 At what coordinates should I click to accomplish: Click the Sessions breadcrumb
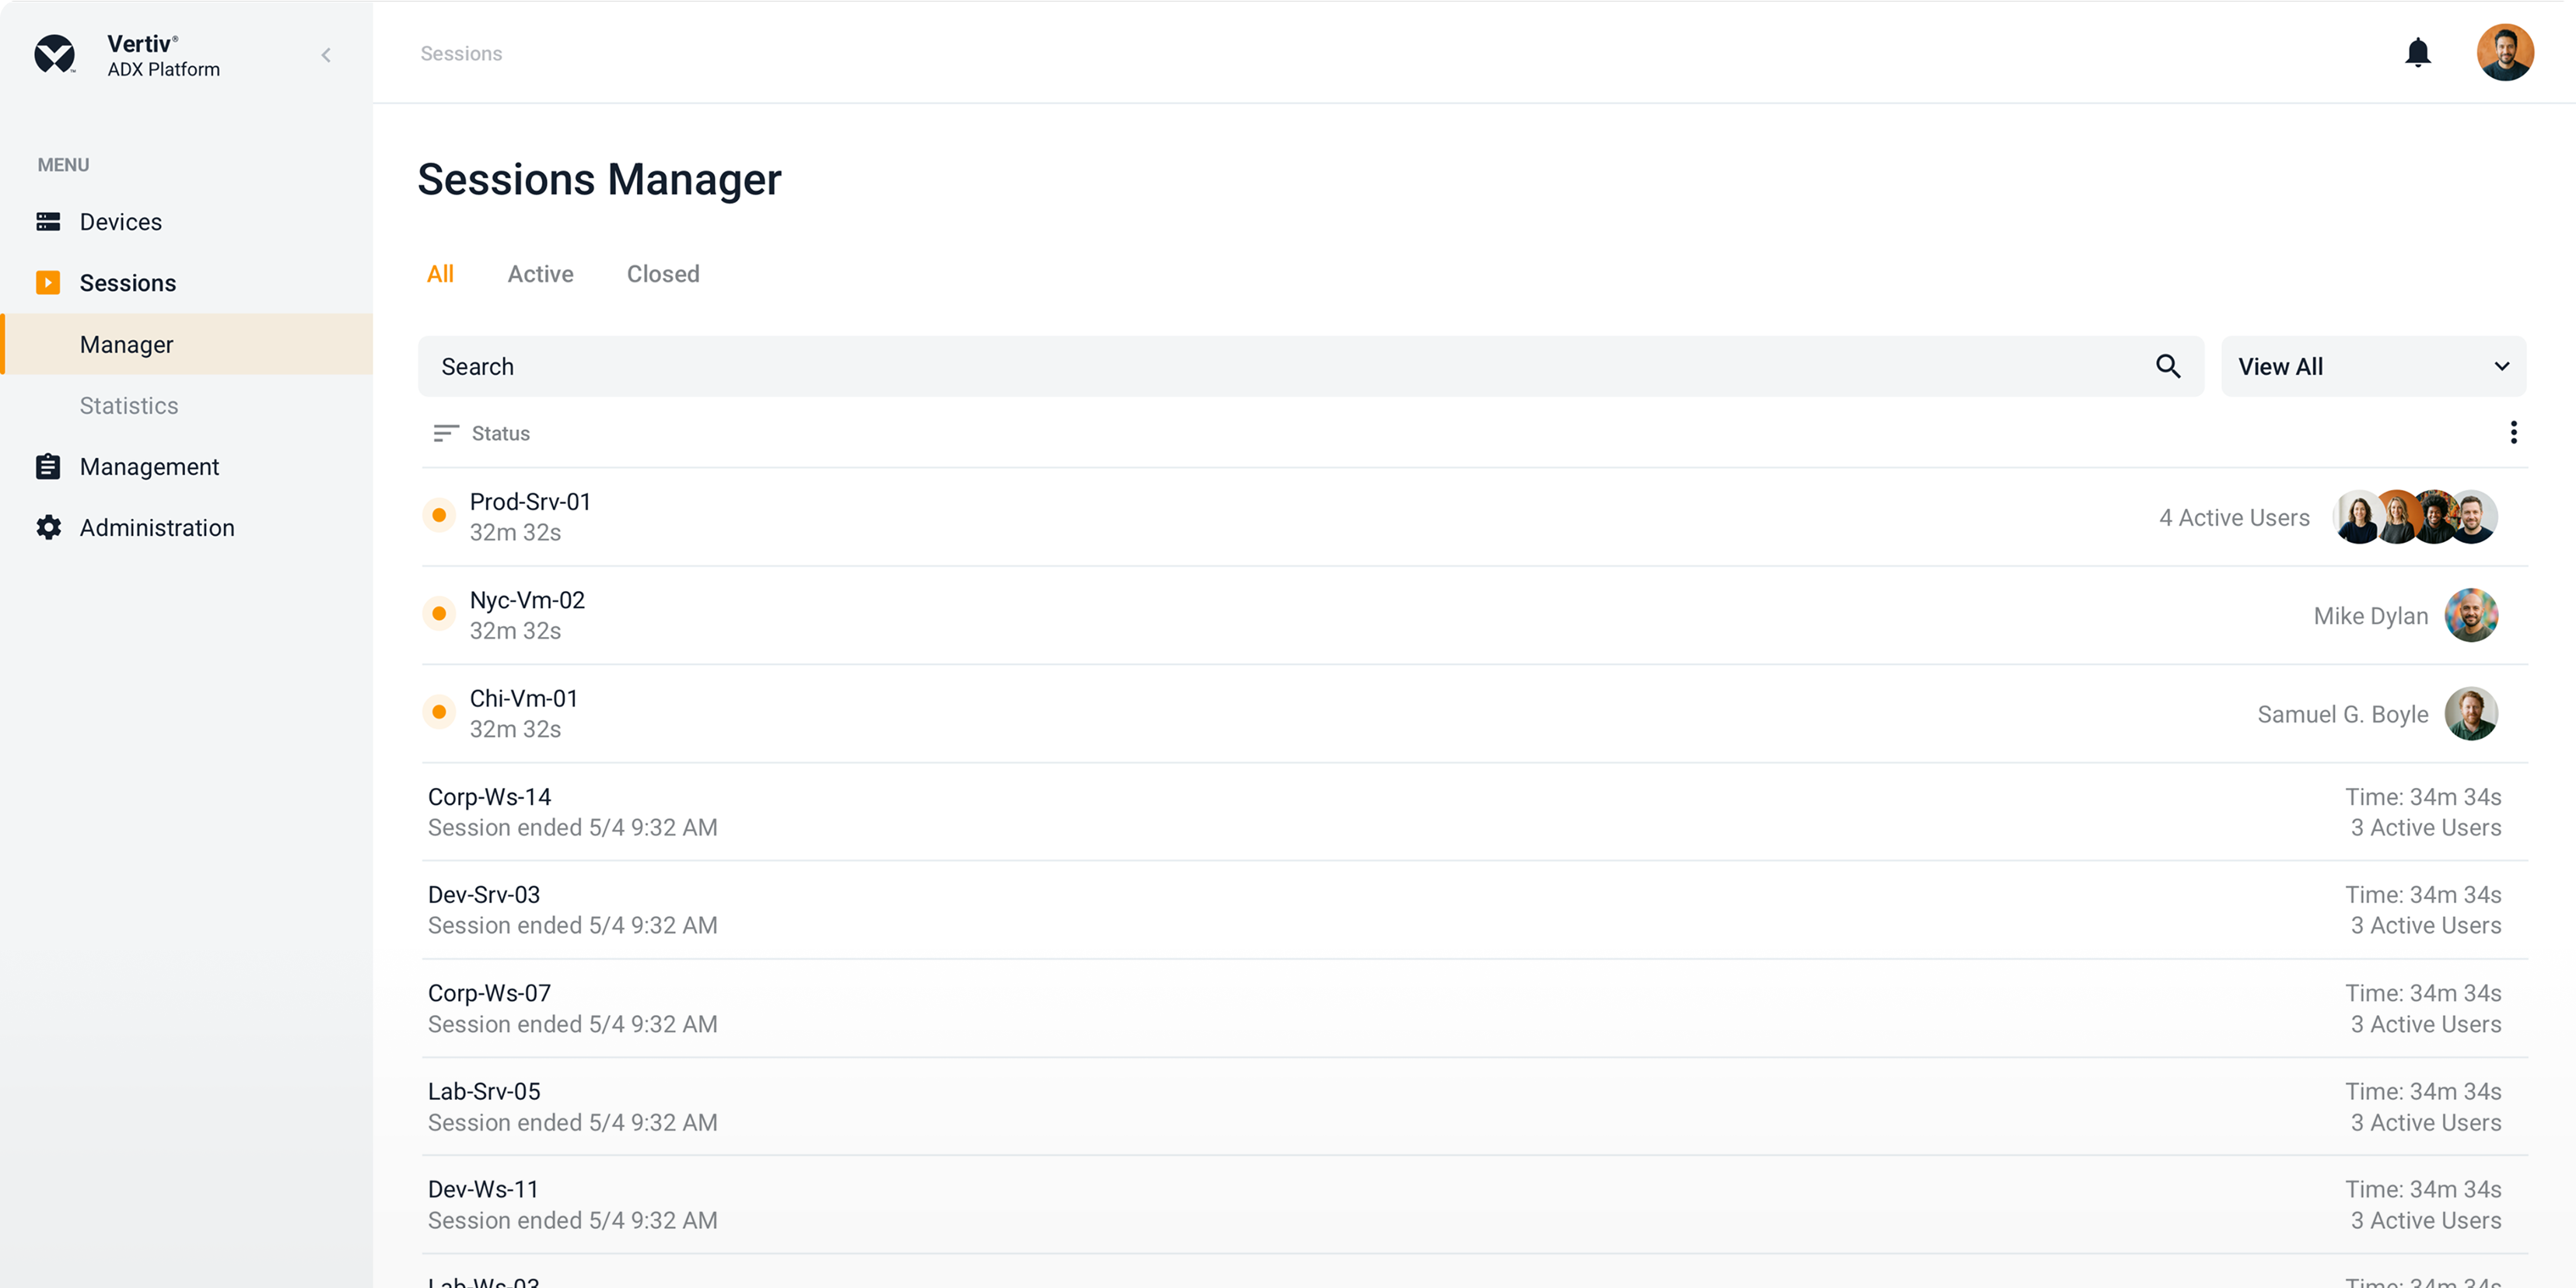[x=461, y=53]
